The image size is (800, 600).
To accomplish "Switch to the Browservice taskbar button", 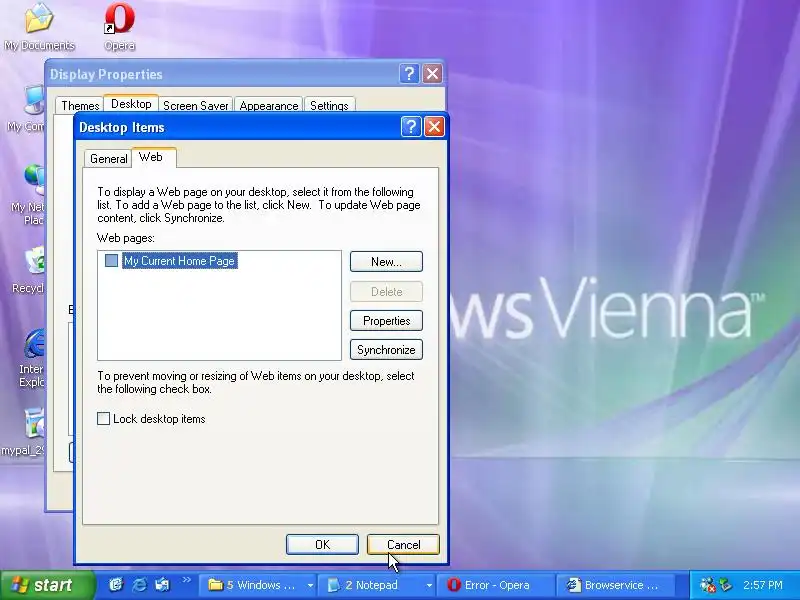I will (615, 585).
